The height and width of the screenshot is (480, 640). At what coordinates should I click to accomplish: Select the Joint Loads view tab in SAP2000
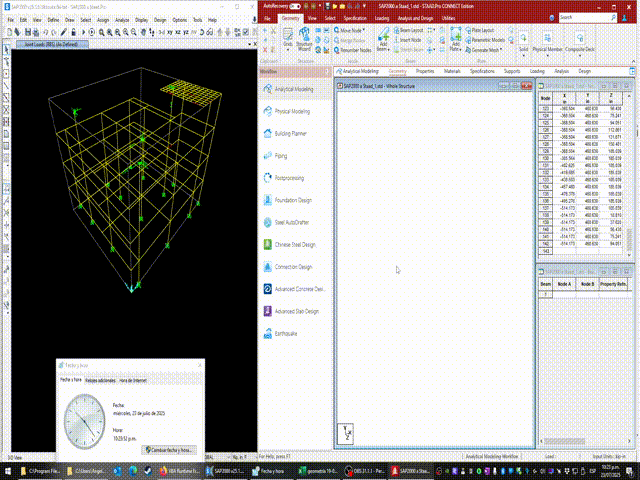click(x=51, y=44)
